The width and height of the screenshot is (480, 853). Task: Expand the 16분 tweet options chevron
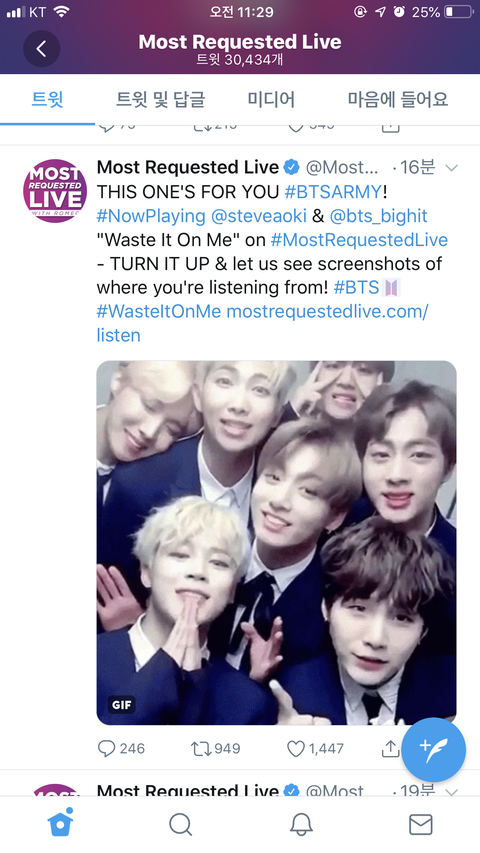[x=451, y=168]
